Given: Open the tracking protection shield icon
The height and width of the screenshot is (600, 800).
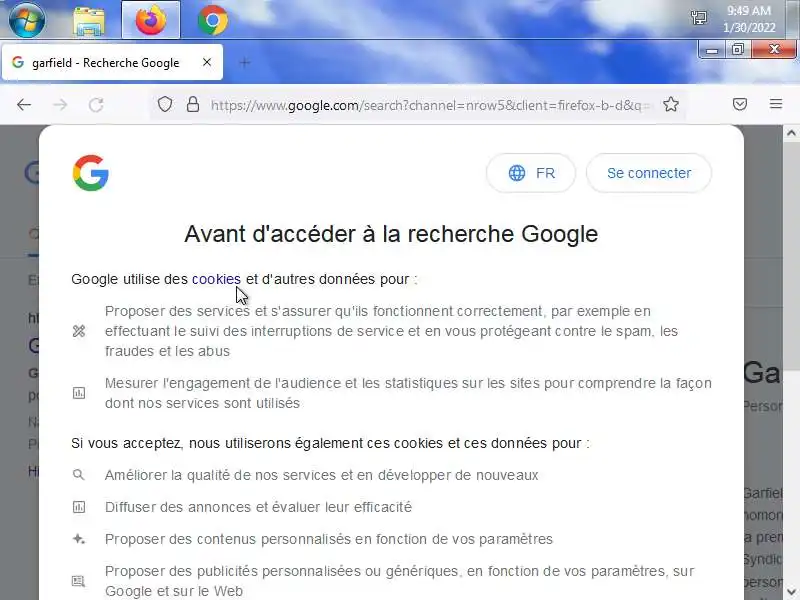Looking at the screenshot, I should tap(165, 105).
